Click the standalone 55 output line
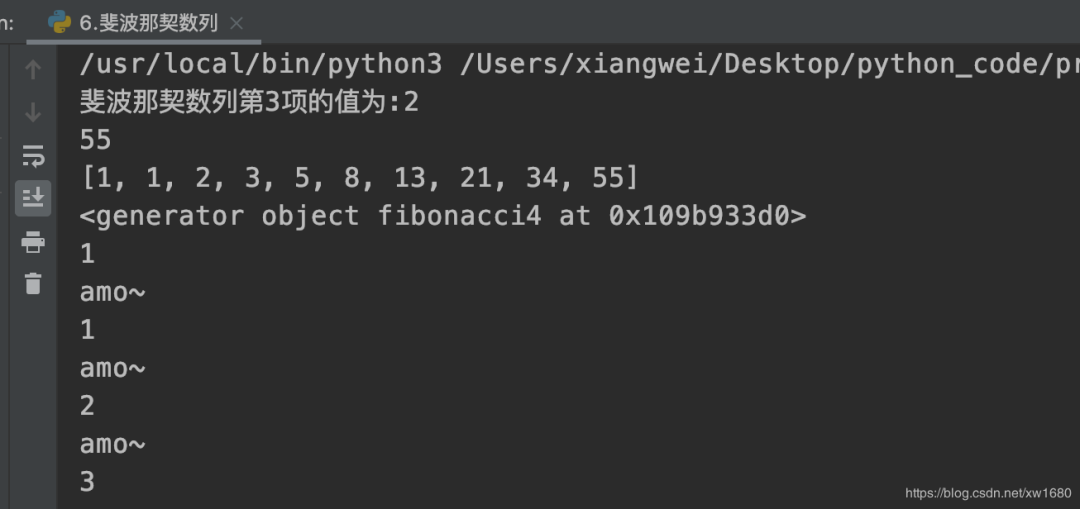 (x=95, y=140)
